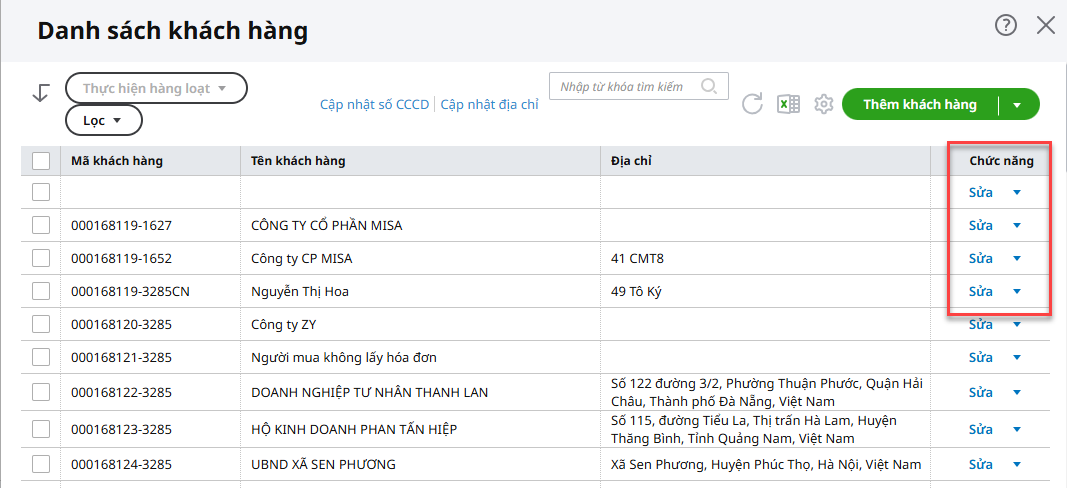This screenshot has height=488, width=1067.
Task: Open the settings gear icon
Action: tap(823, 104)
